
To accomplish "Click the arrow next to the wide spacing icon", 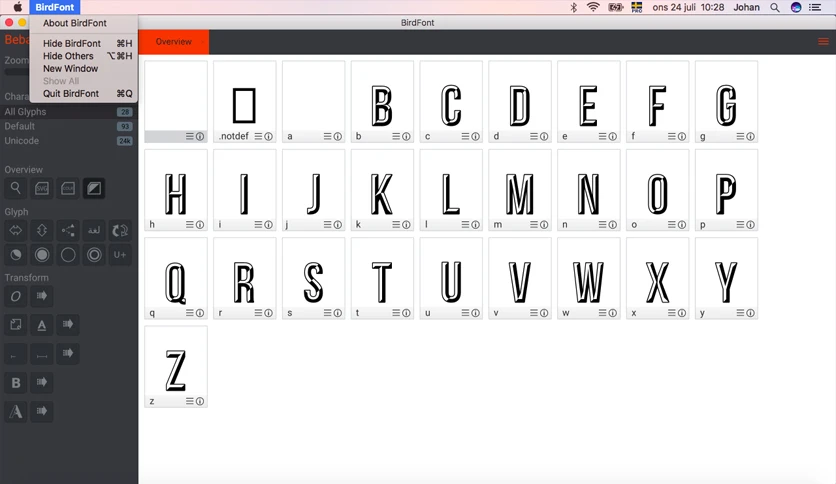I will [x=68, y=353].
